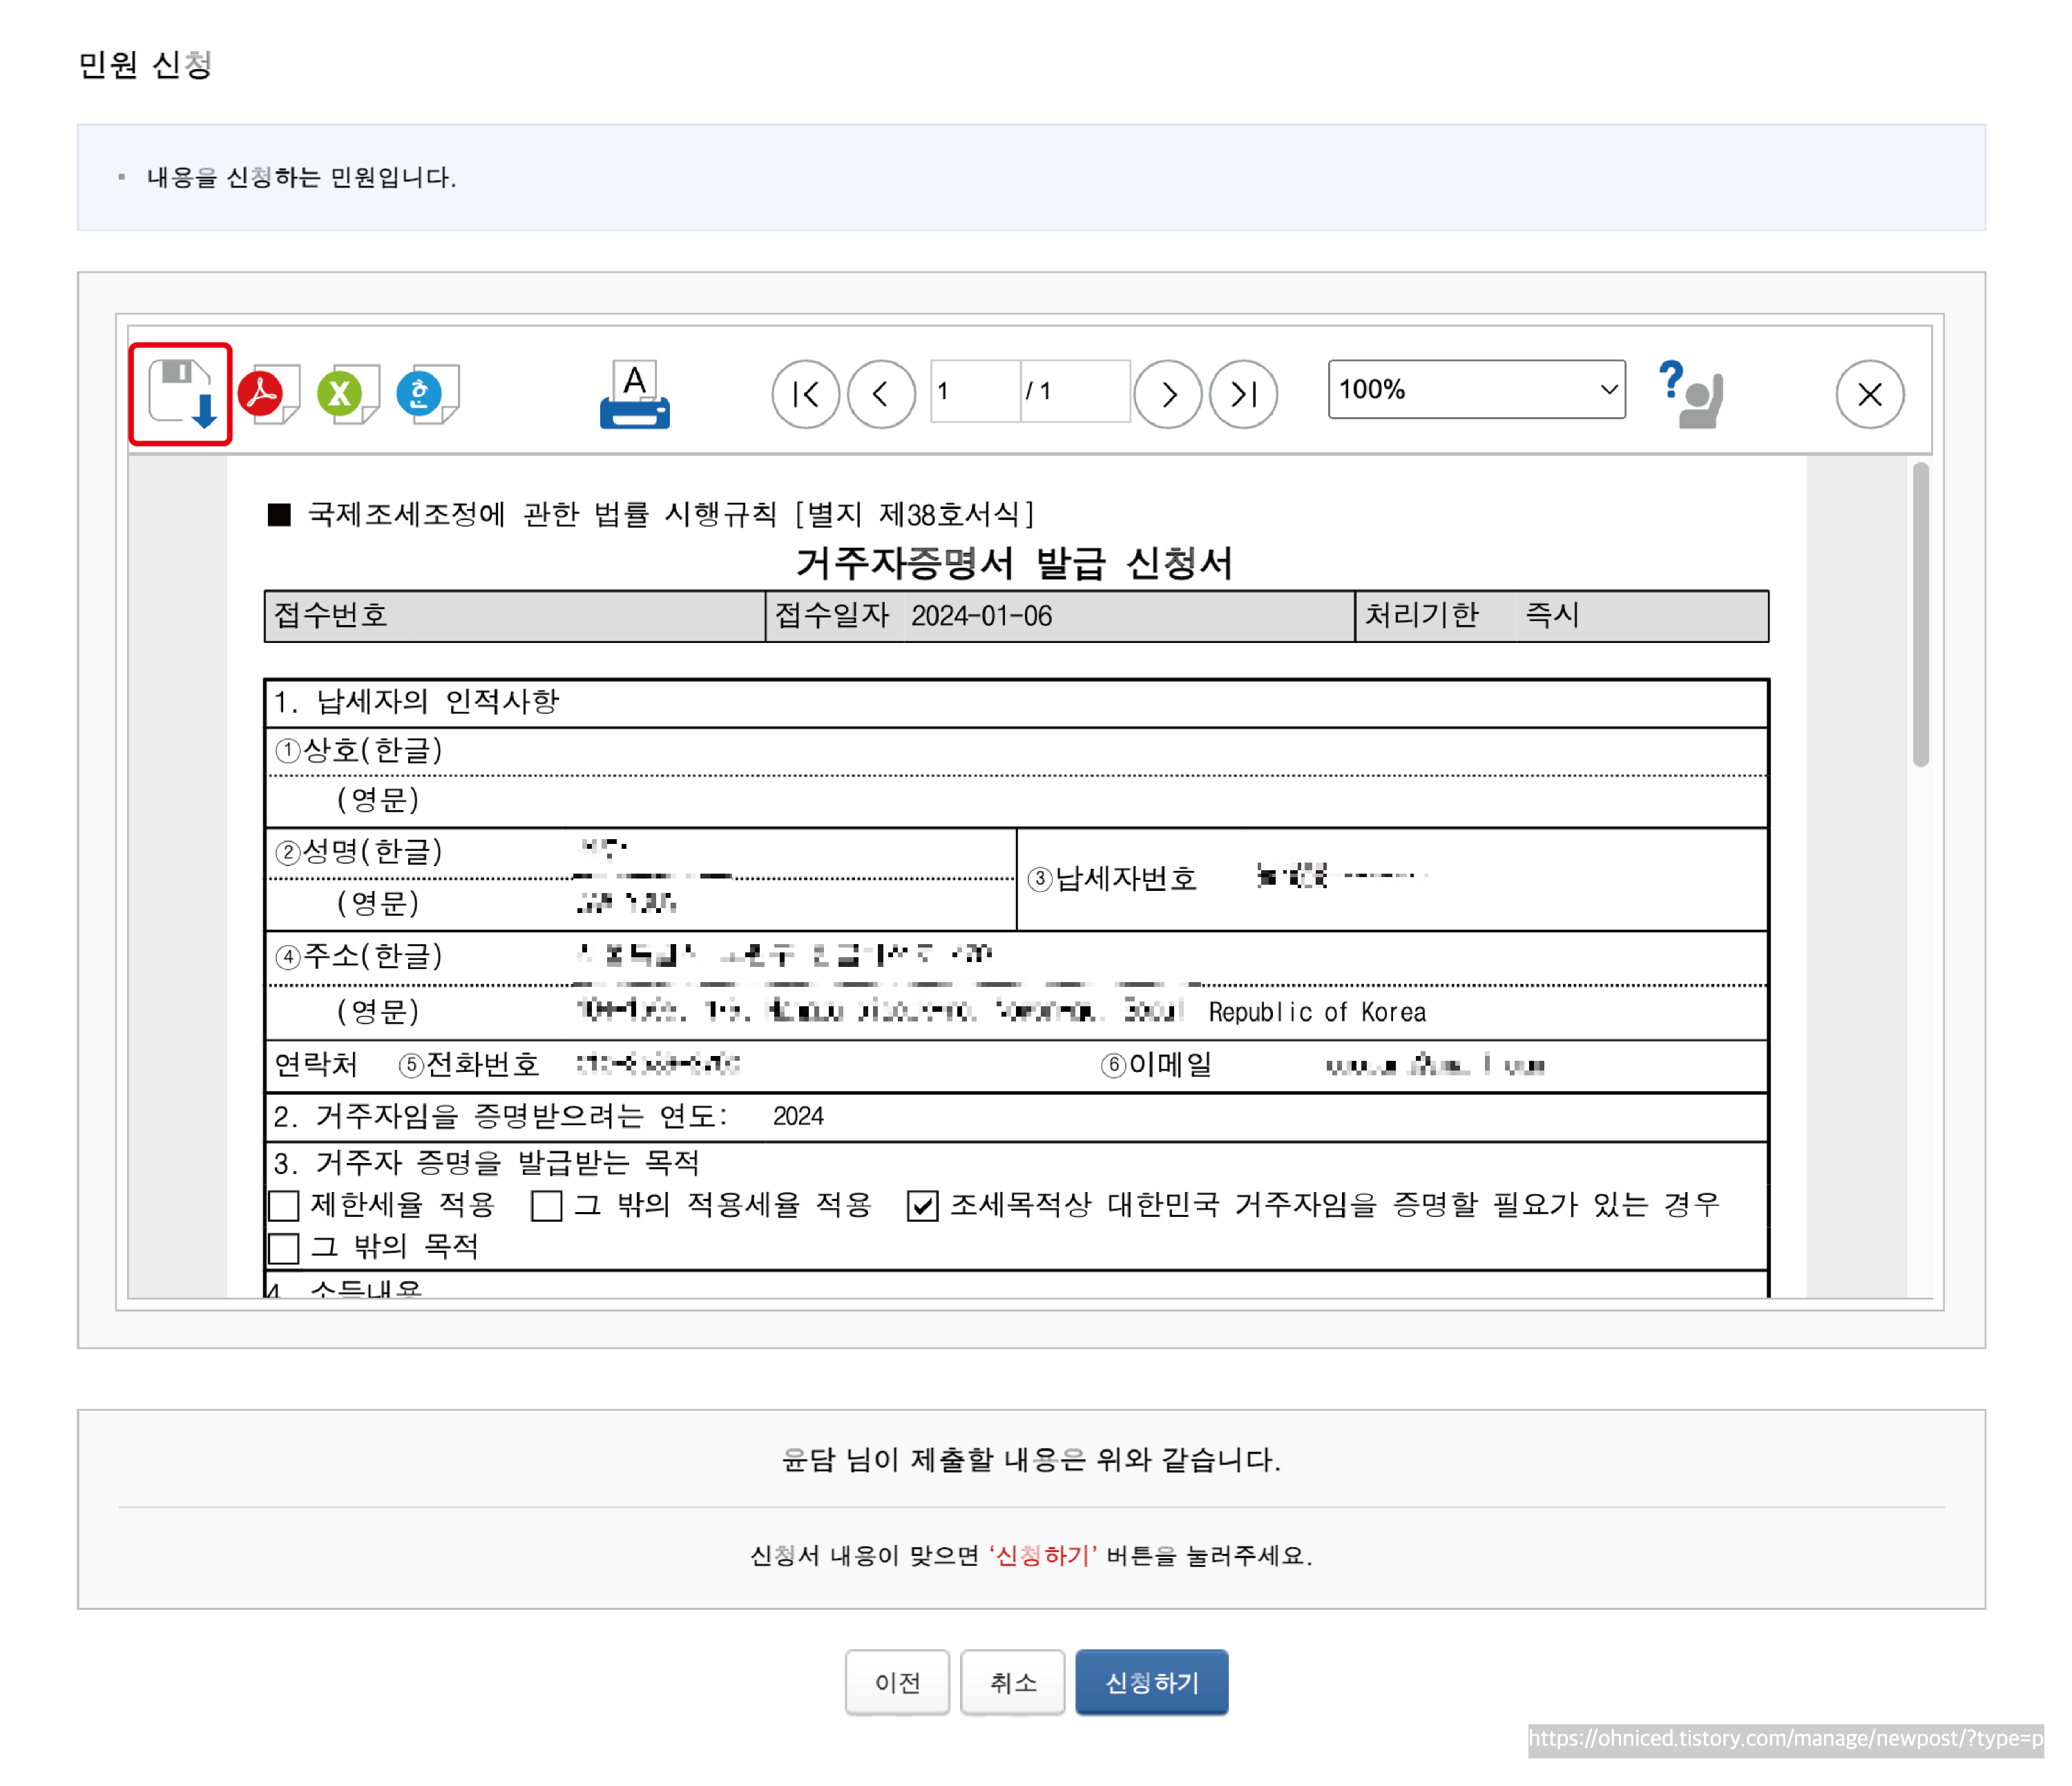
Task: Check the 그 밖의 목적 checkbox
Action: [284, 1248]
